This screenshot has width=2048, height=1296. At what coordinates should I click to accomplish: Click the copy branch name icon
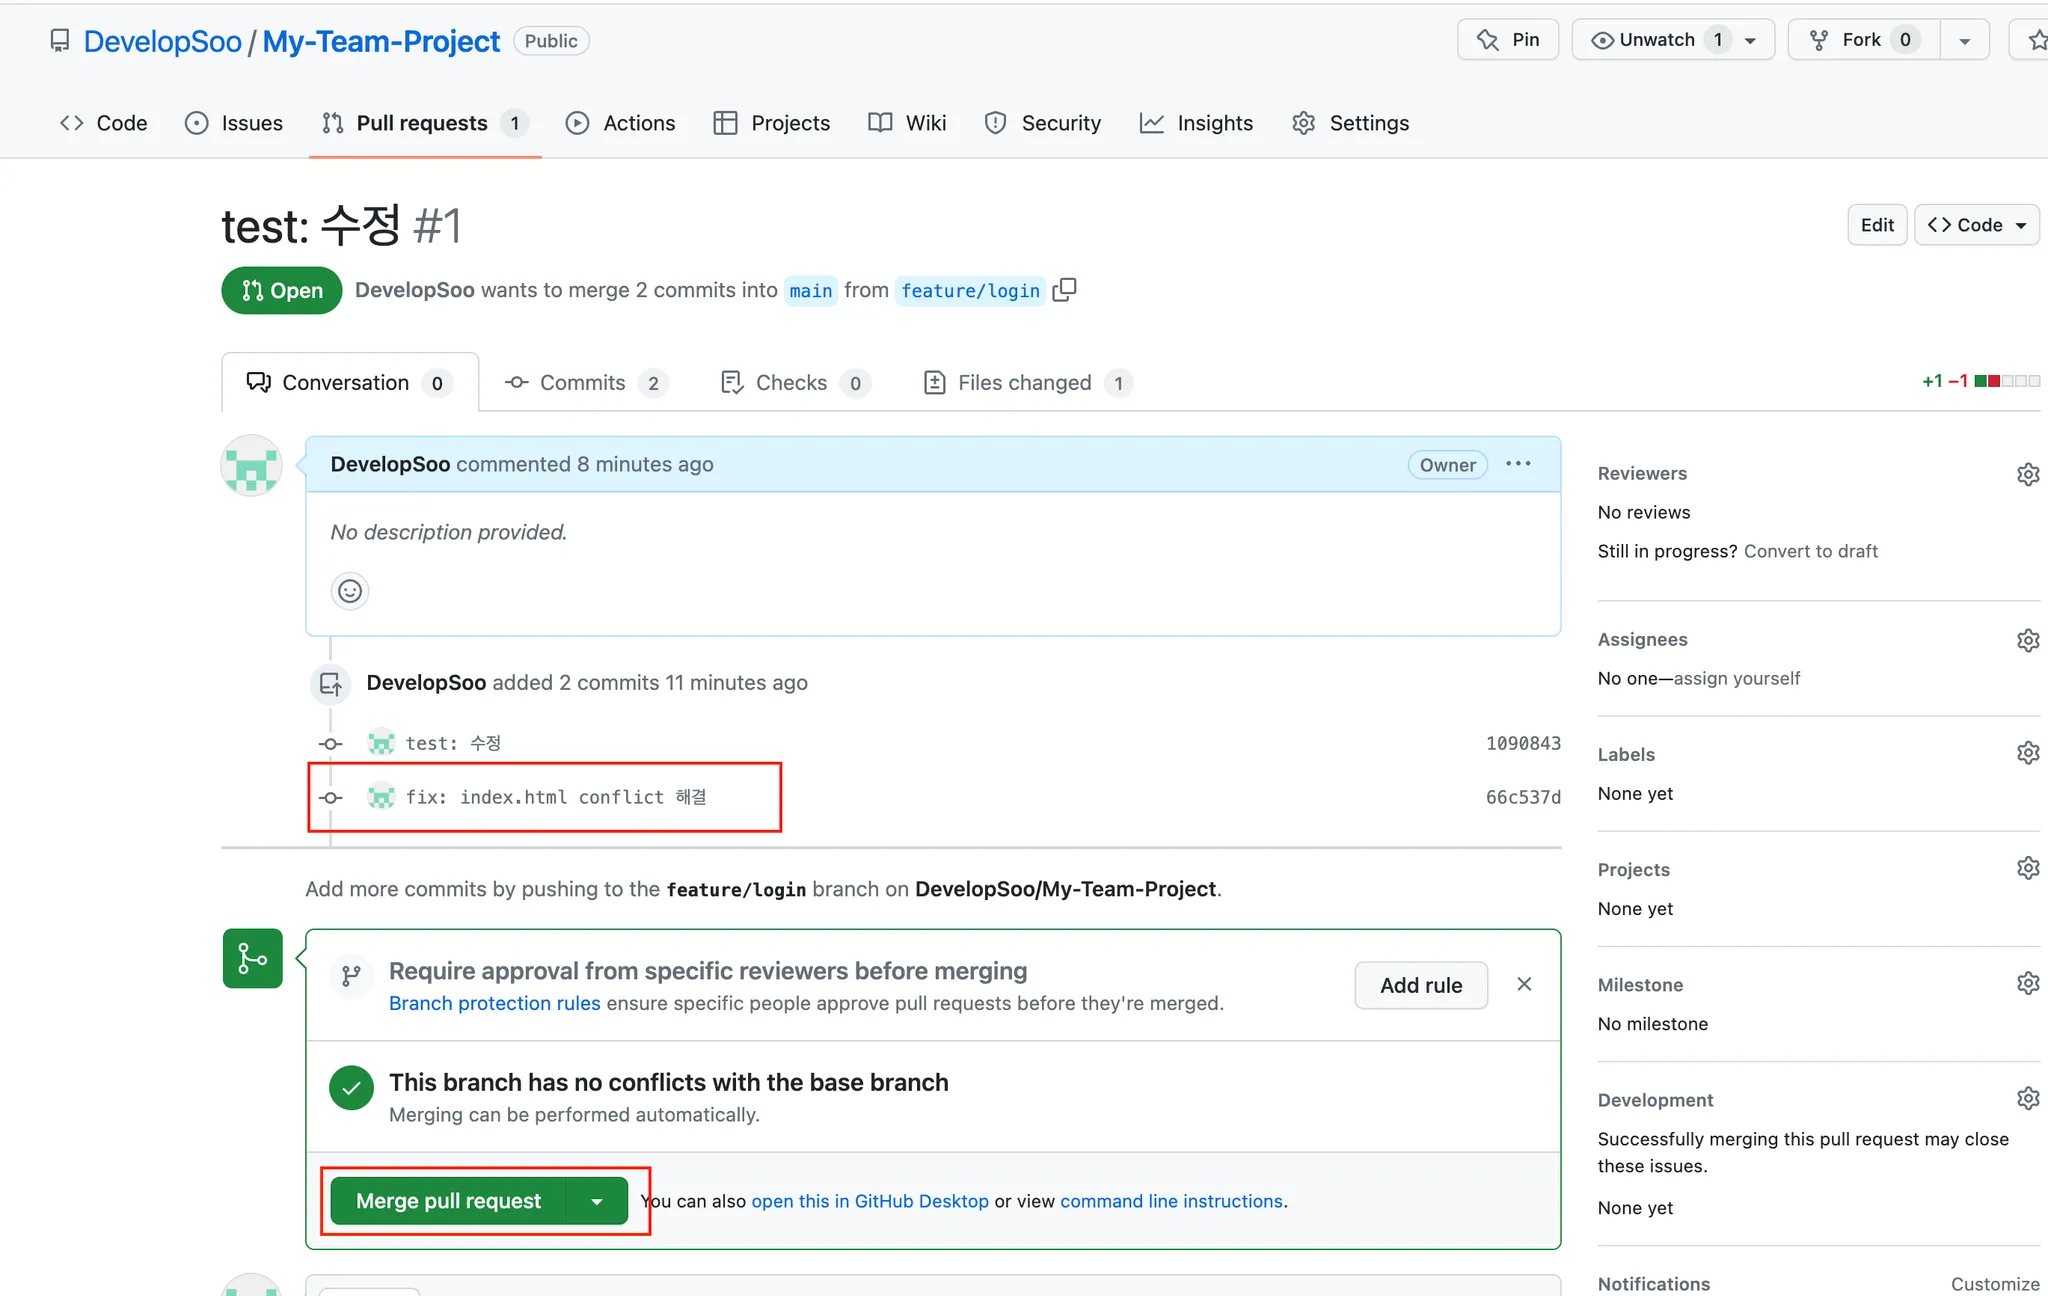(1065, 290)
